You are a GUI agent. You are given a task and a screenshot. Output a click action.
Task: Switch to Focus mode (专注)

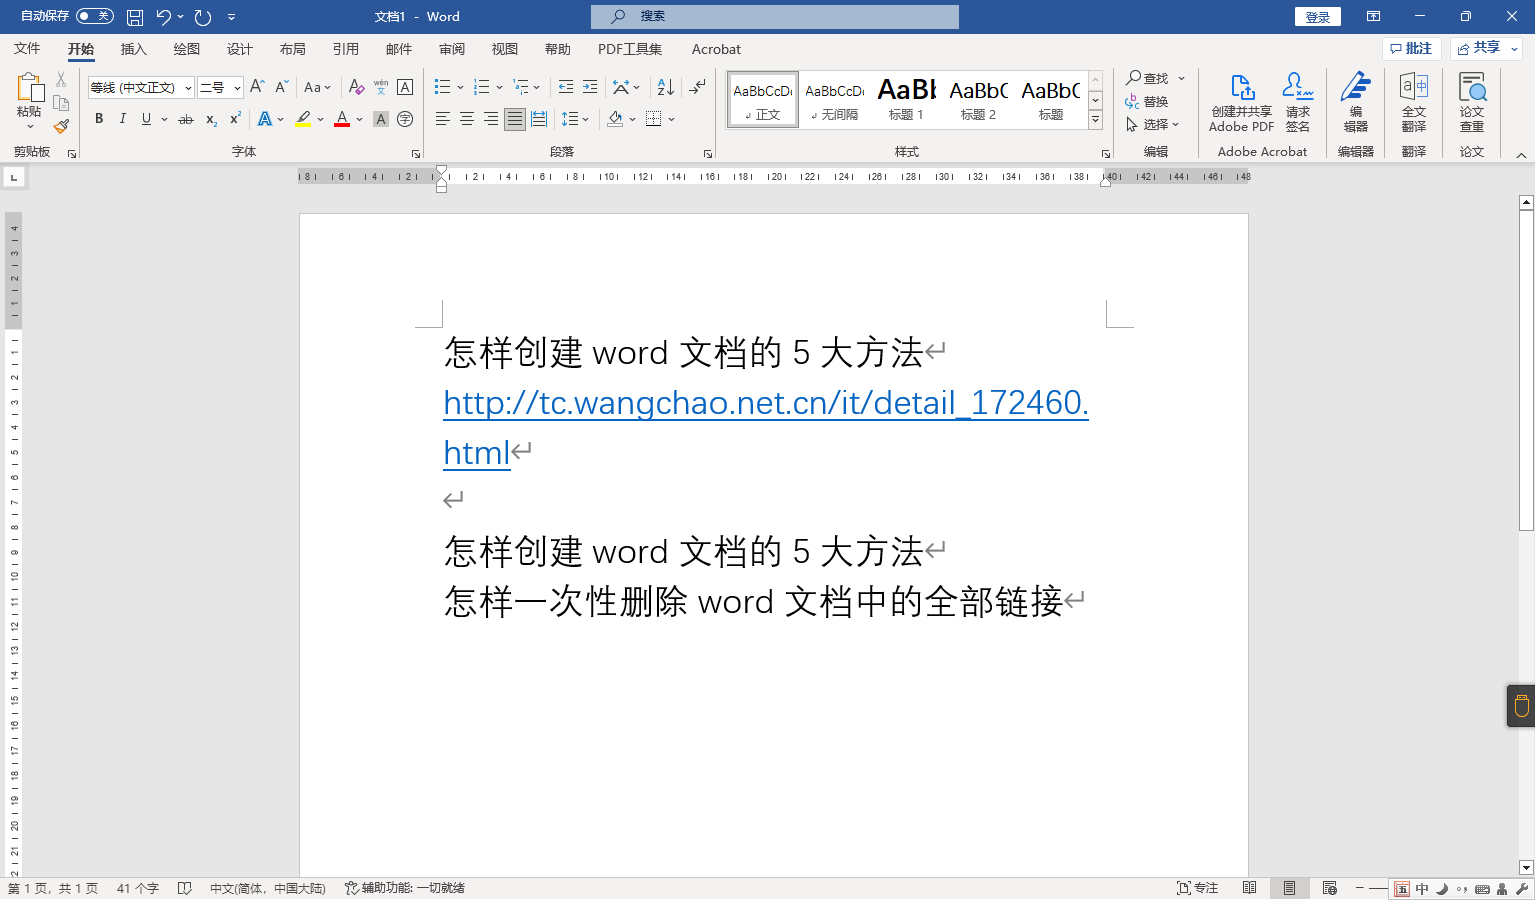click(1198, 888)
